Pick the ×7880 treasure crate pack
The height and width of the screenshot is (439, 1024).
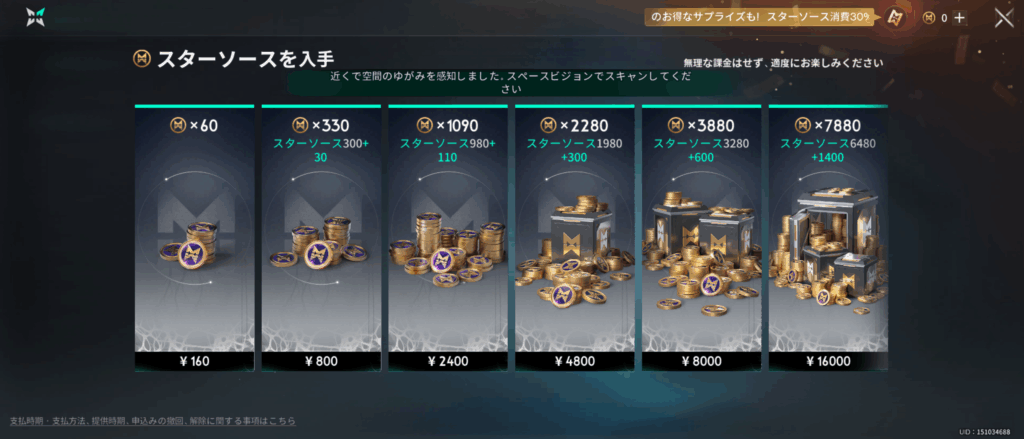point(827,250)
